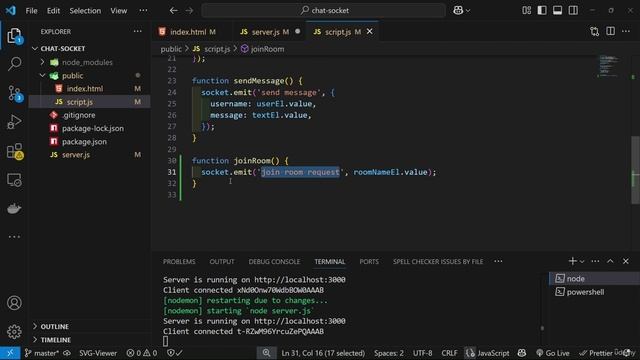
Task: Show more menu bar items
Action: (143, 11)
